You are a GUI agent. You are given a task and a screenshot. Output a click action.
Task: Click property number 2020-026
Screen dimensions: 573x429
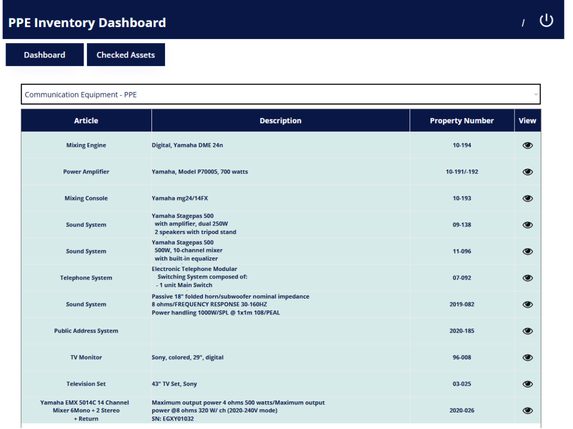pos(462,410)
